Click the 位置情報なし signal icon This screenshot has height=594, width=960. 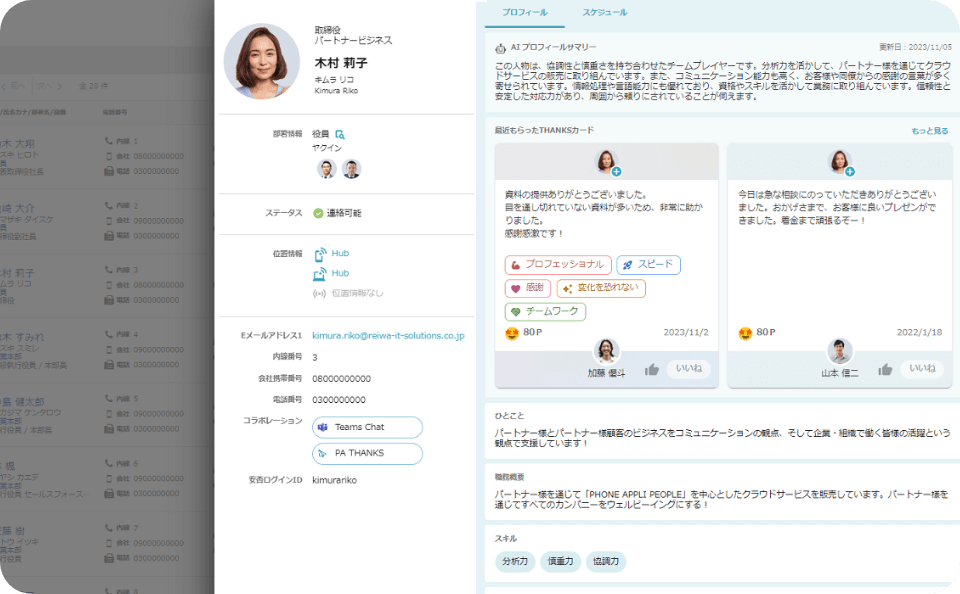(318, 293)
